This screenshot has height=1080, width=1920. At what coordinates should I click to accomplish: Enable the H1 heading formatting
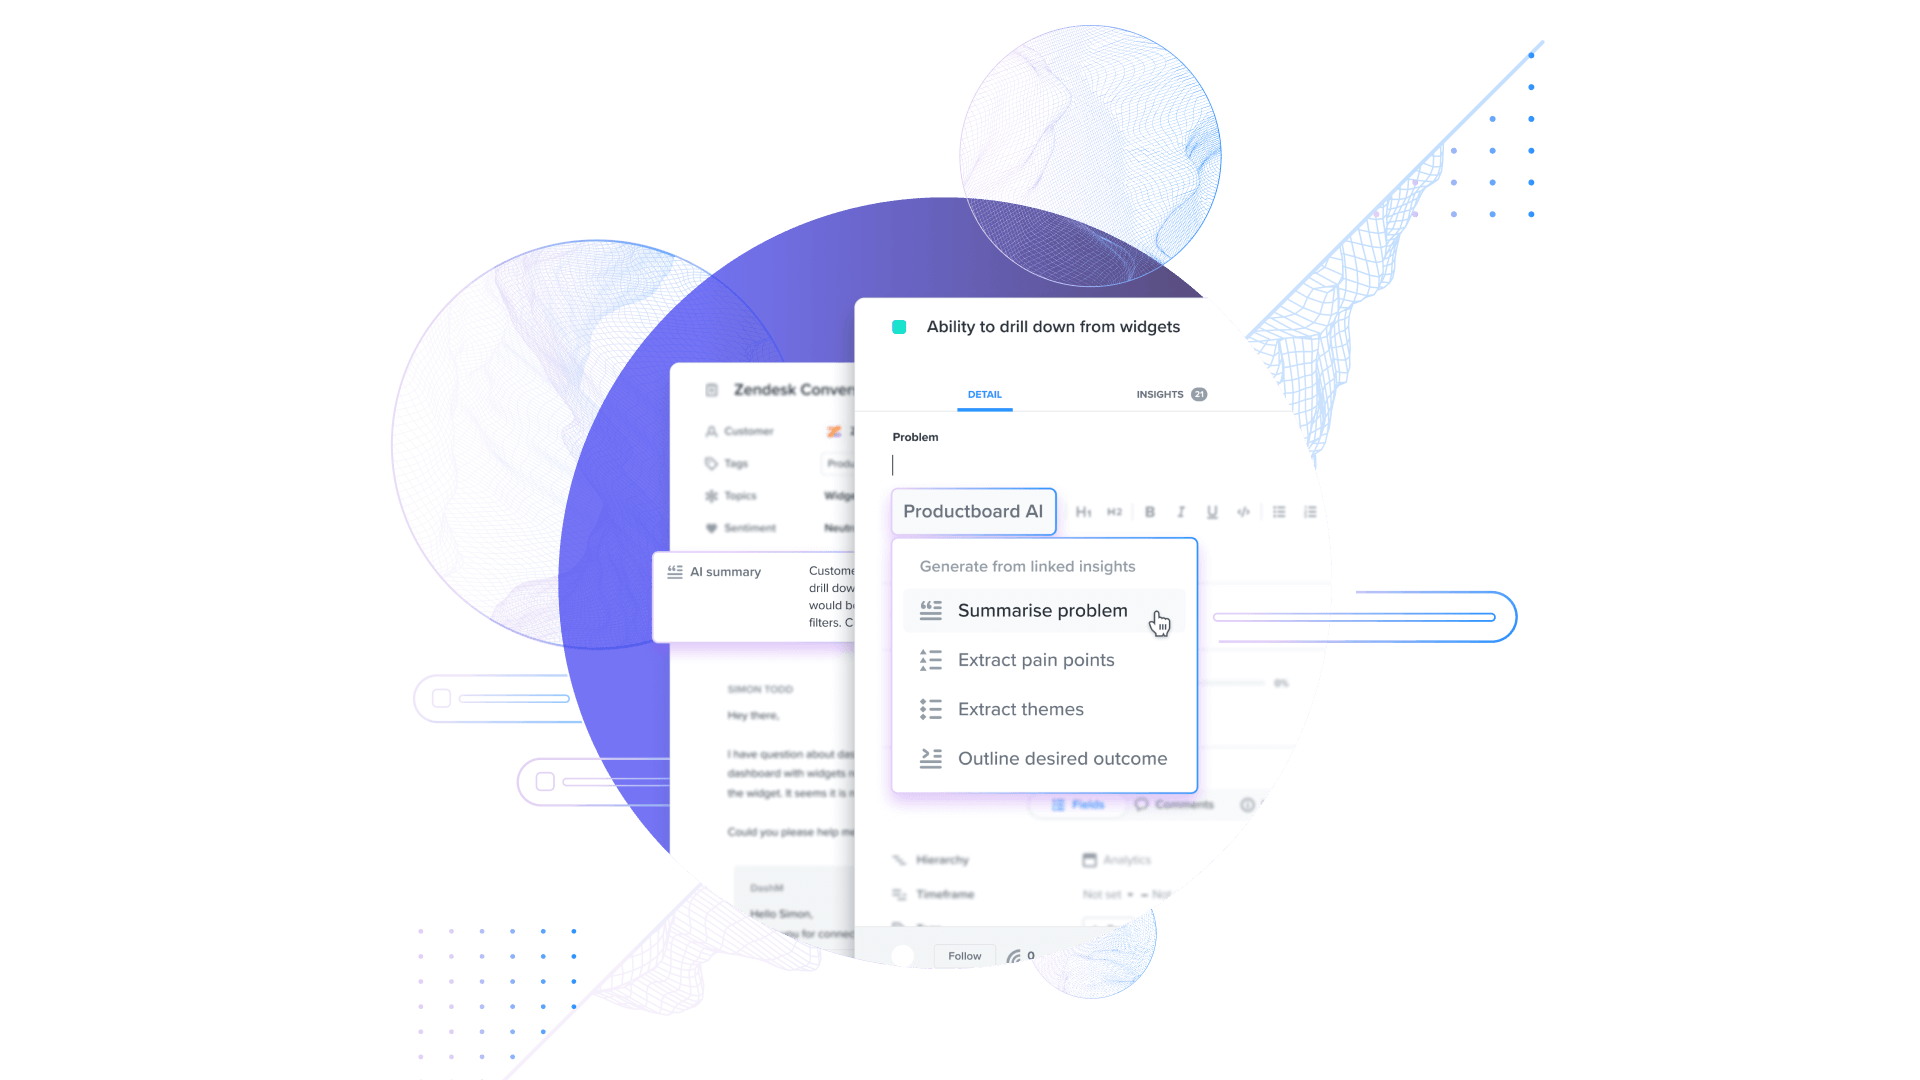pyautogui.click(x=1083, y=513)
